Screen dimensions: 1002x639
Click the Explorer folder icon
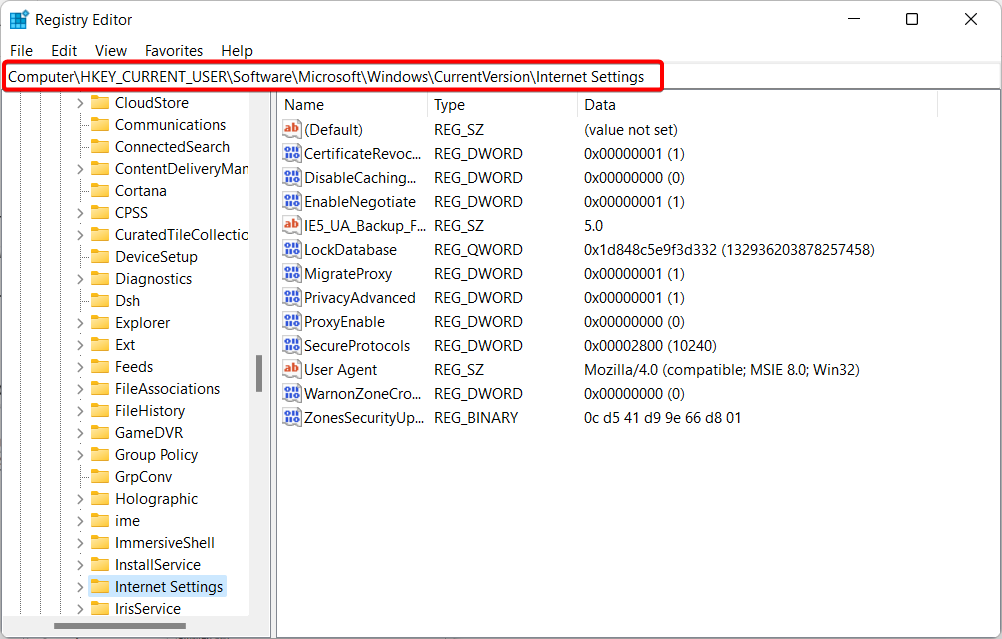tap(100, 323)
